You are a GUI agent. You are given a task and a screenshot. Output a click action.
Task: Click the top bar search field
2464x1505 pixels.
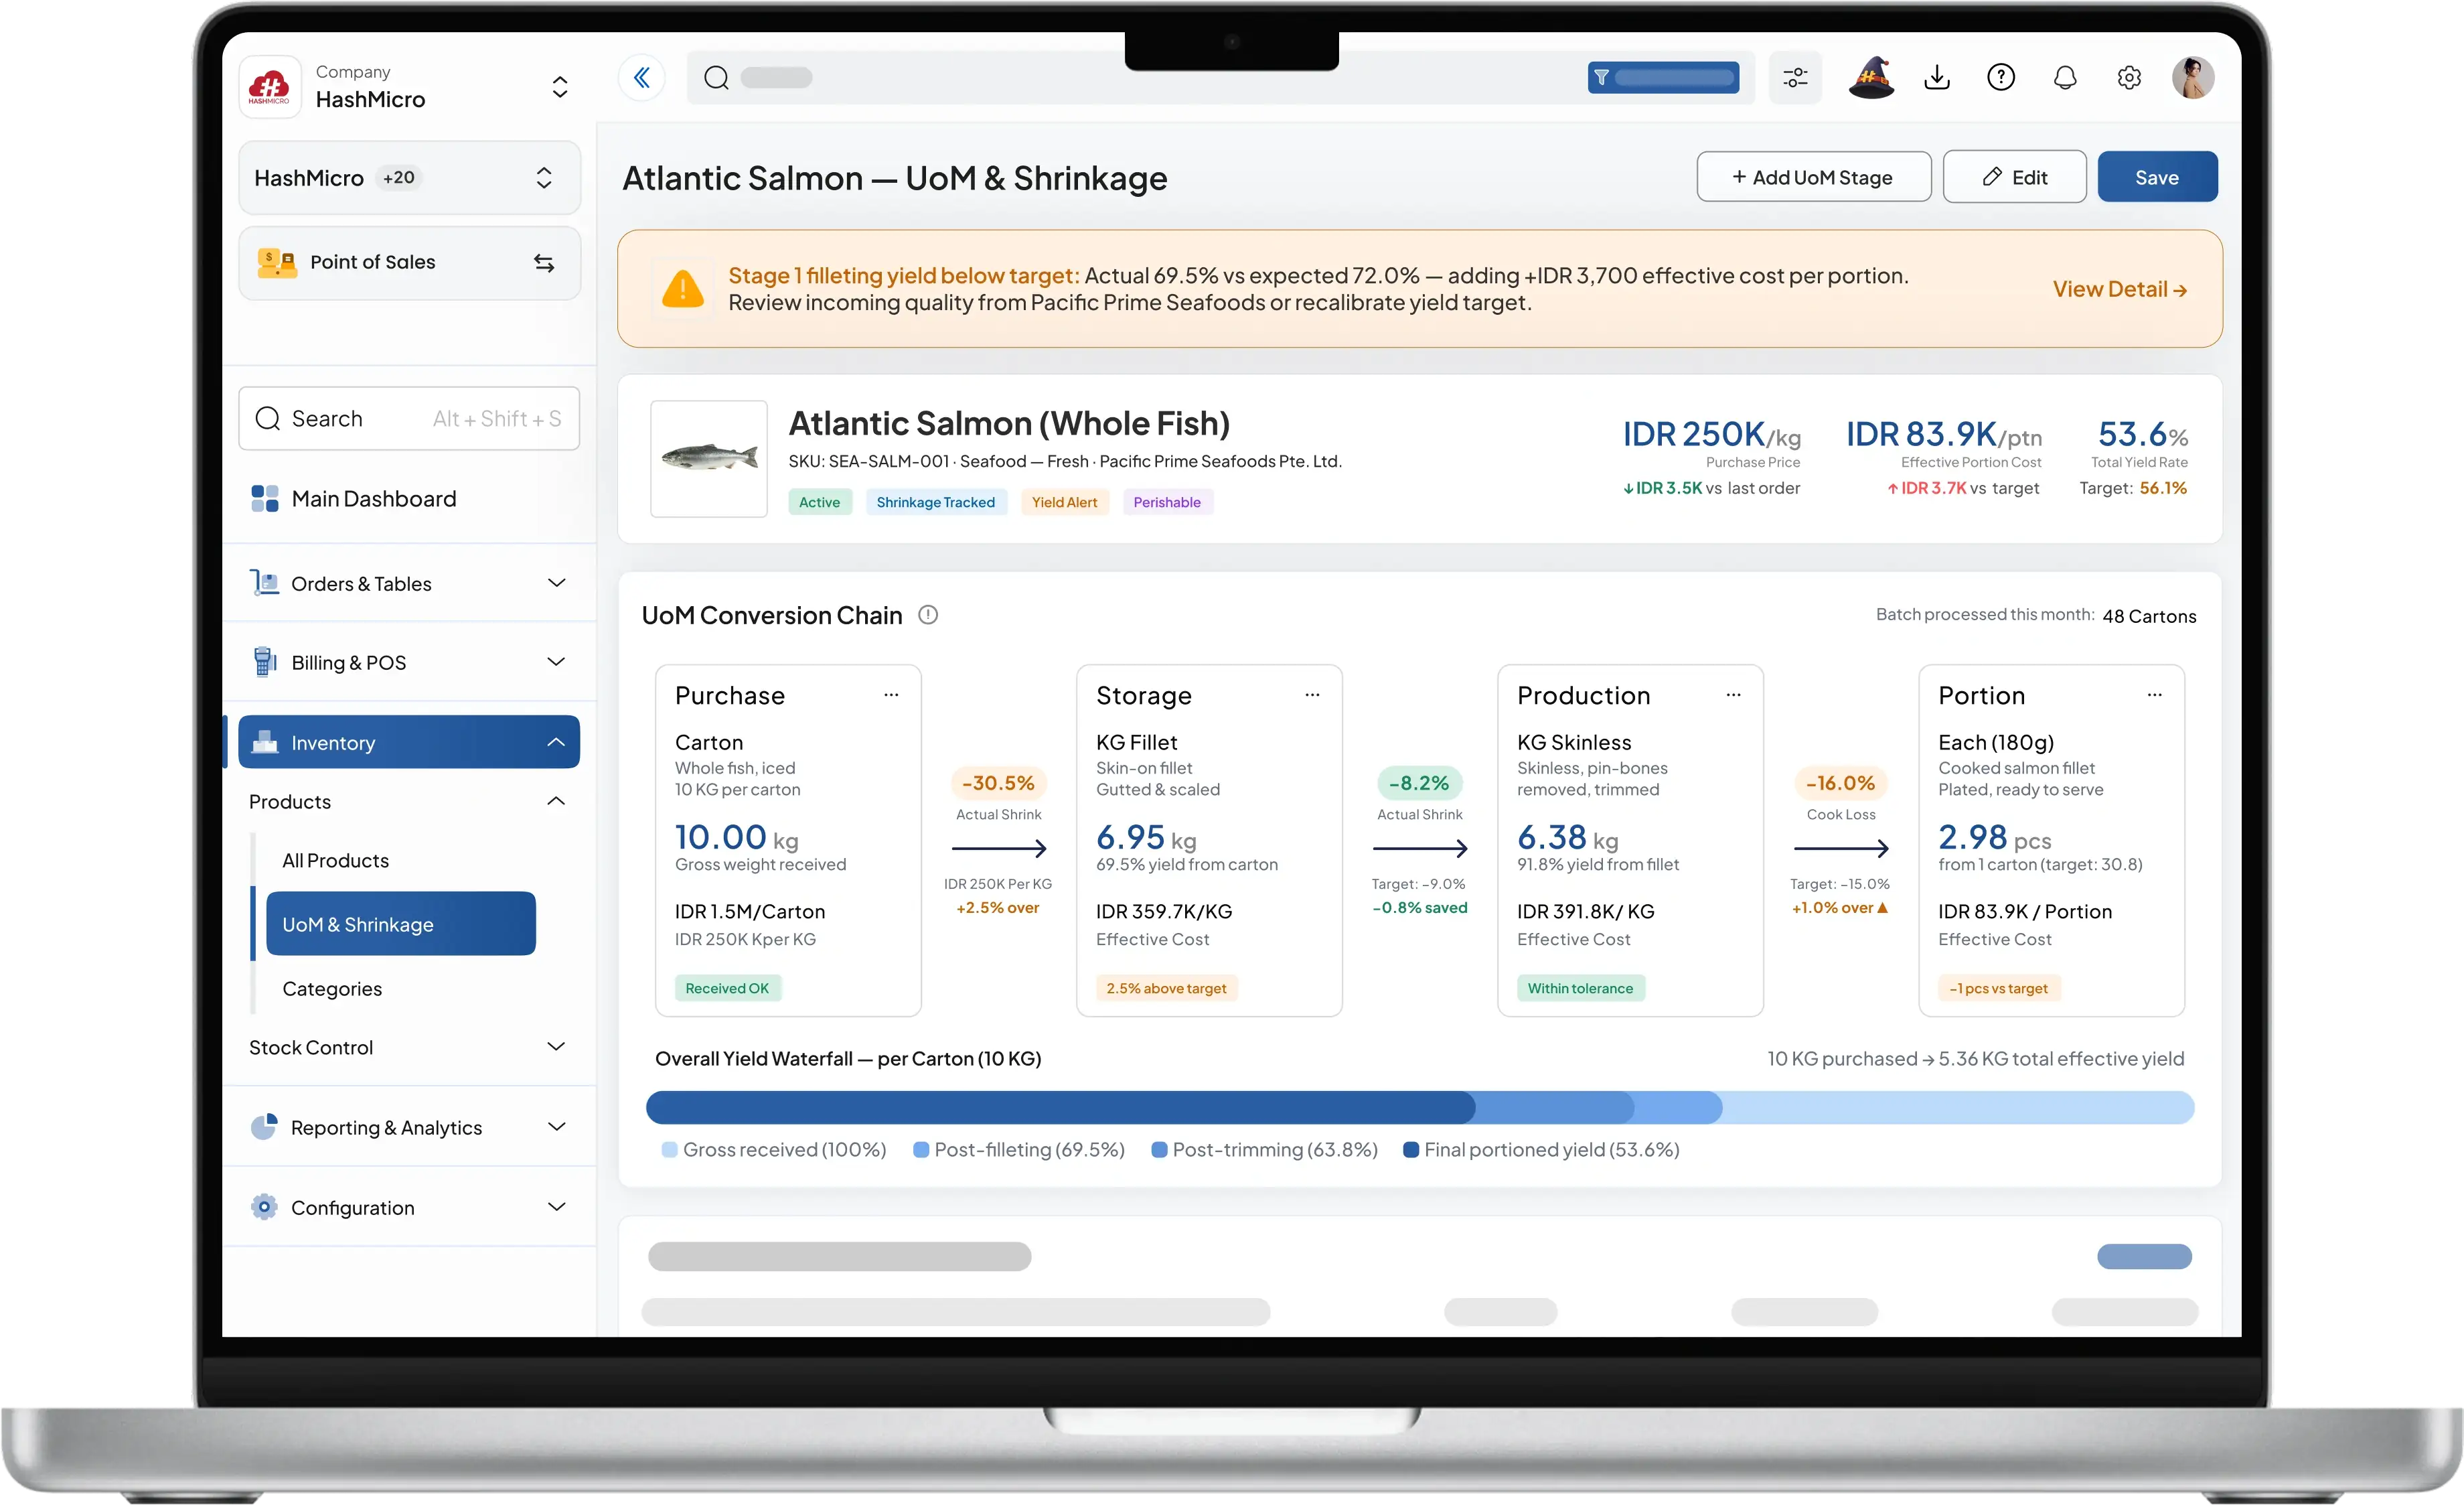[x=1220, y=78]
